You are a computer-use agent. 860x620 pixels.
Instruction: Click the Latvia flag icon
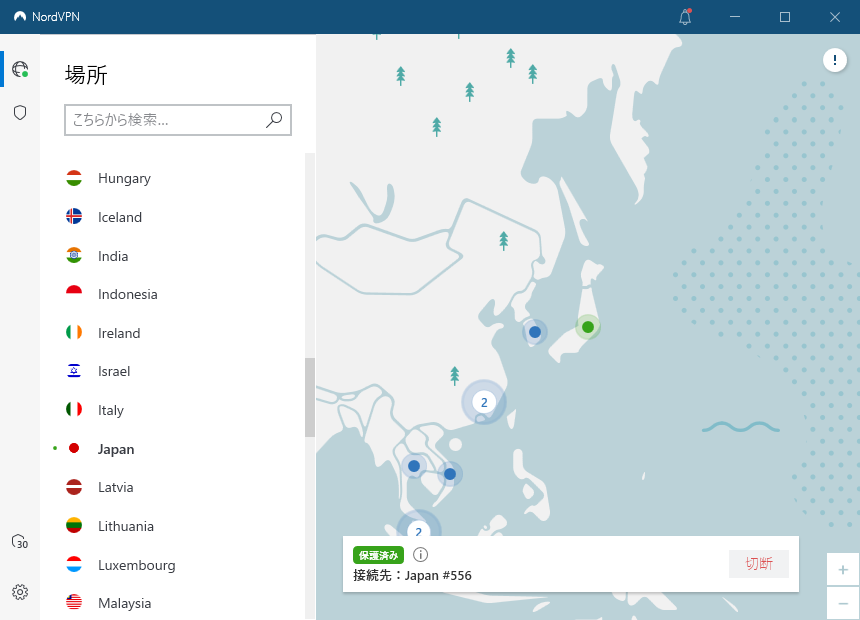click(x=74, y=487)
